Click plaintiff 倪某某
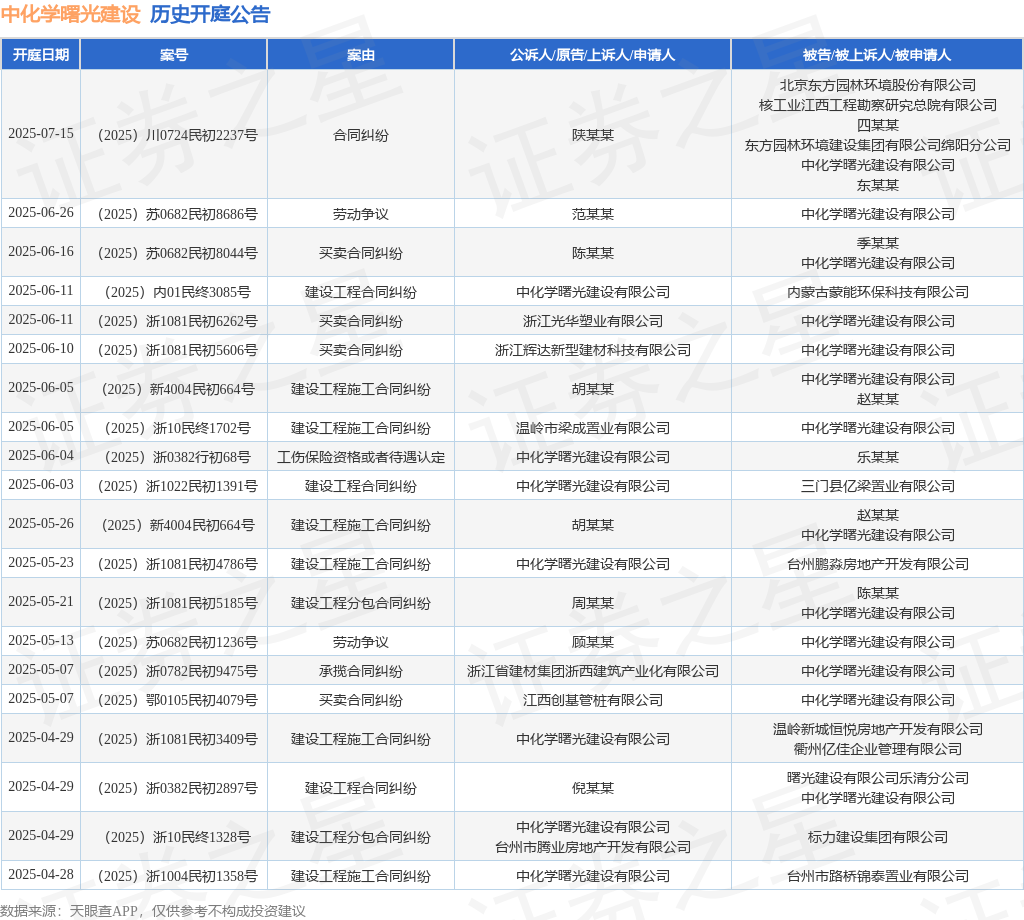This screenshot has height=920, width=1024. [592, 788]
